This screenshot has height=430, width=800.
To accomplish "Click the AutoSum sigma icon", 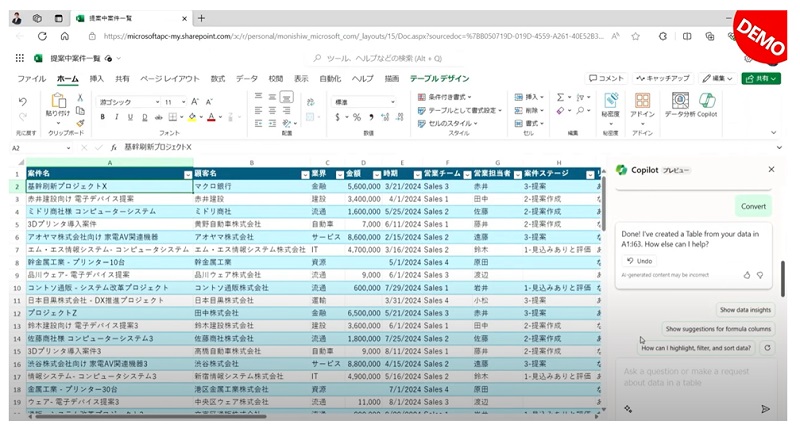I will pos(561,97).
